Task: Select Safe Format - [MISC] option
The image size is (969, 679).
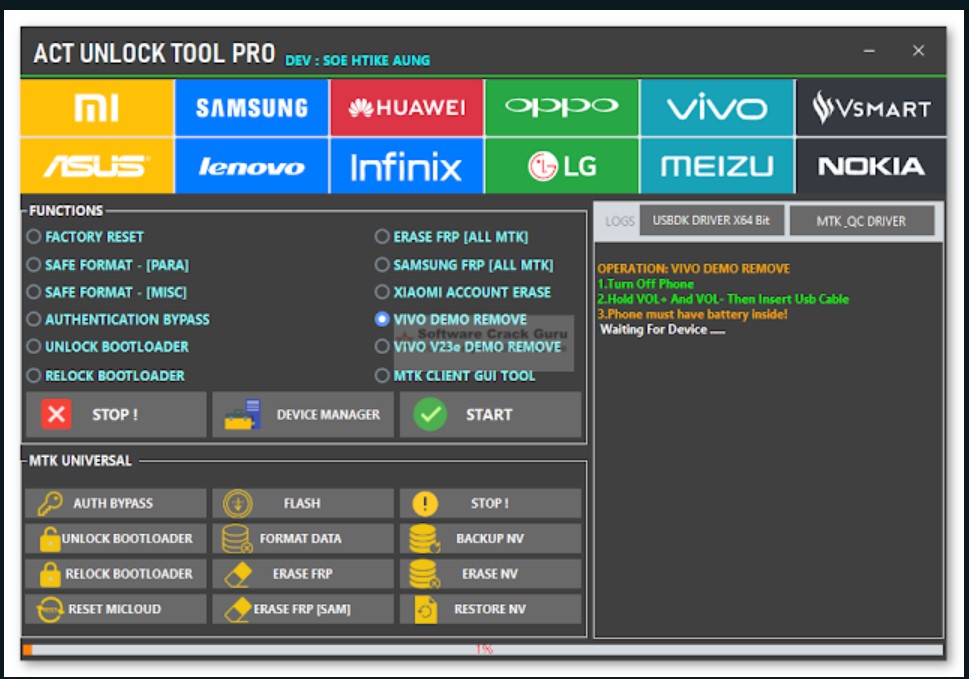Action: (x=107, y=292)
